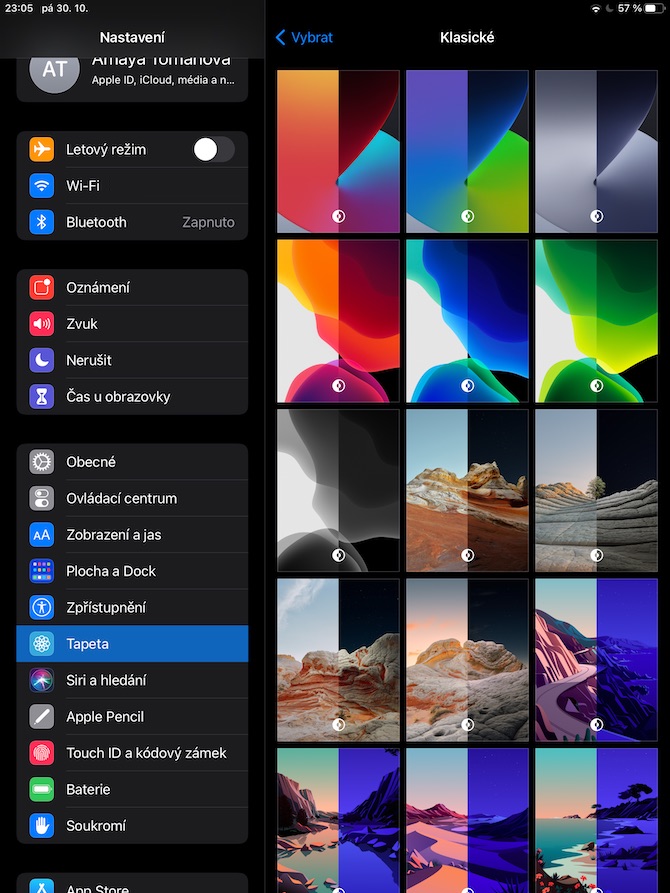This screenshot has height=893, width=670.
Task: Tap the hourglass Čas u obrazovky icon
Action: 42,396
